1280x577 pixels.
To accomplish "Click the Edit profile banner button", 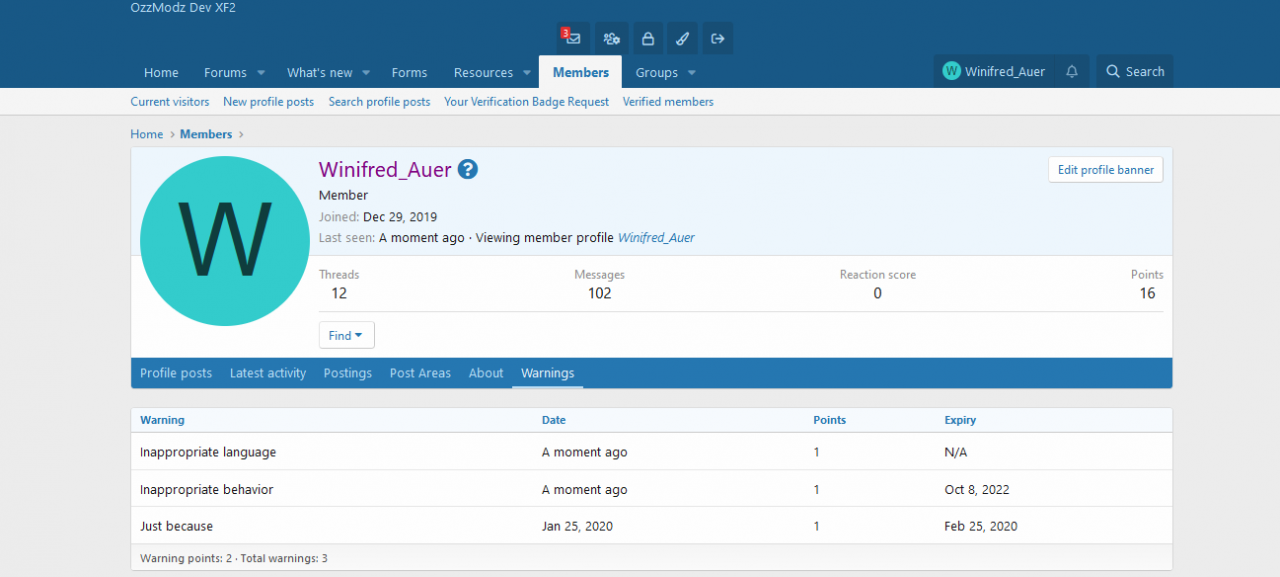I will pos(1105,170).
